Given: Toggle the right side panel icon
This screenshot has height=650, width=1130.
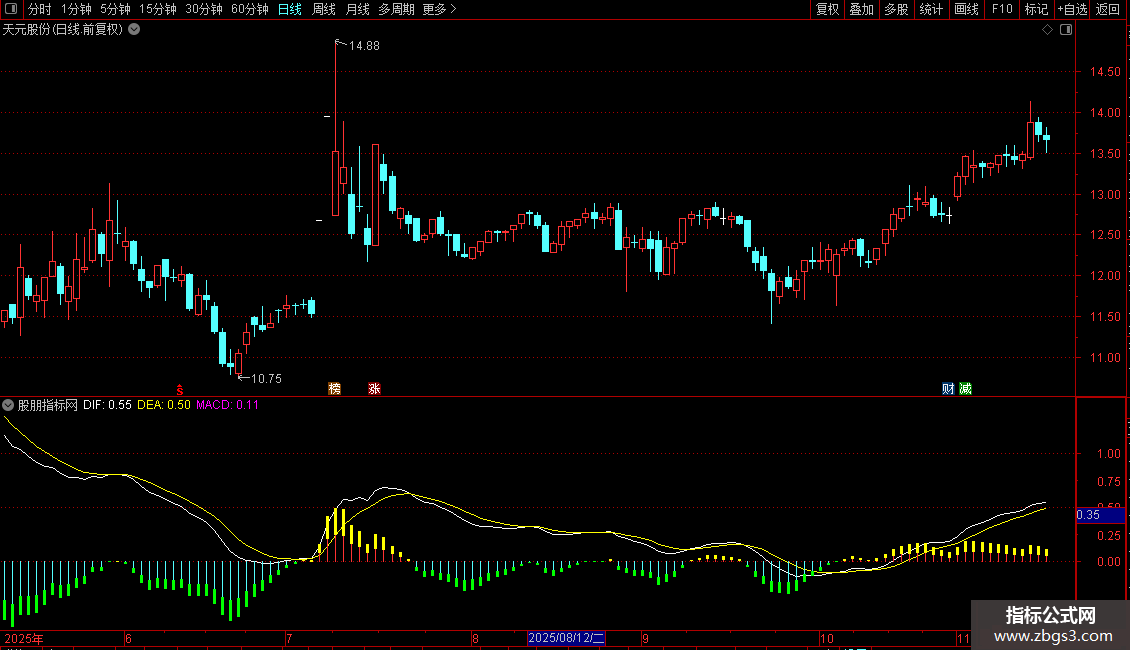Looking at the screenshot, I should coord(1066,30).
